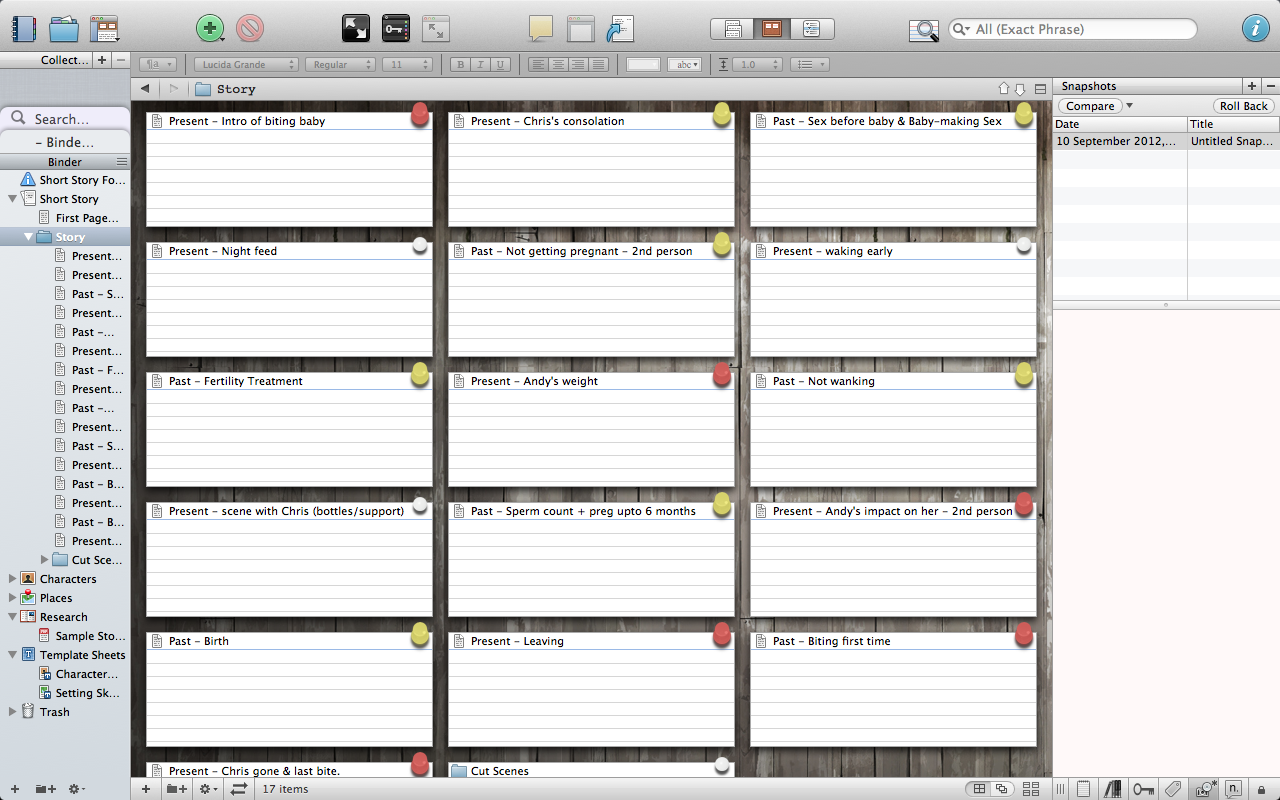Toggle the inspector lock icon
Viewport: 1280px width, 800px height.
(x=1261, y=789)
